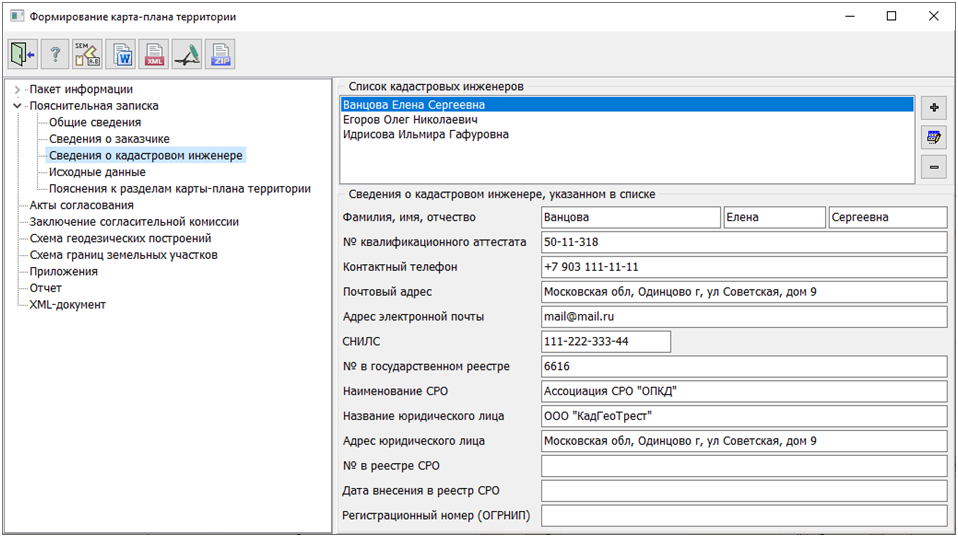Viewport: 958px width, 537px height.
Task: Add engineer with the plus button
Action: (x=935, y=108)
